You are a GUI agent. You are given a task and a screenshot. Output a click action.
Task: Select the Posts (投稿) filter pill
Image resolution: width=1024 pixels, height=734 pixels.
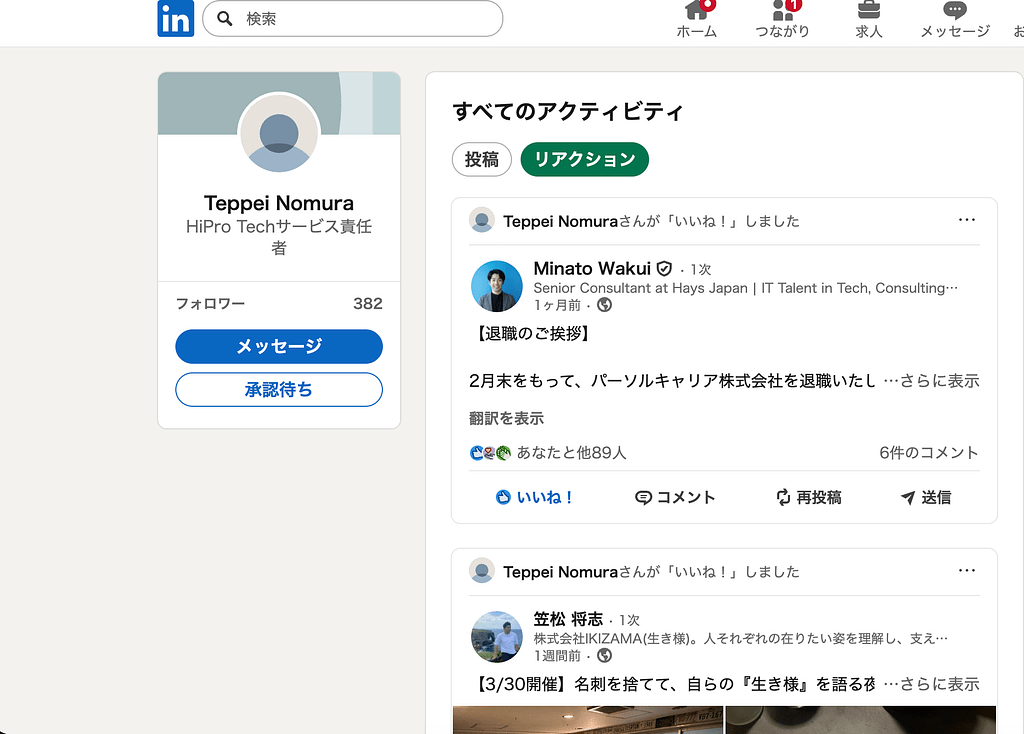pyautogui.click(x=481, y=159)
